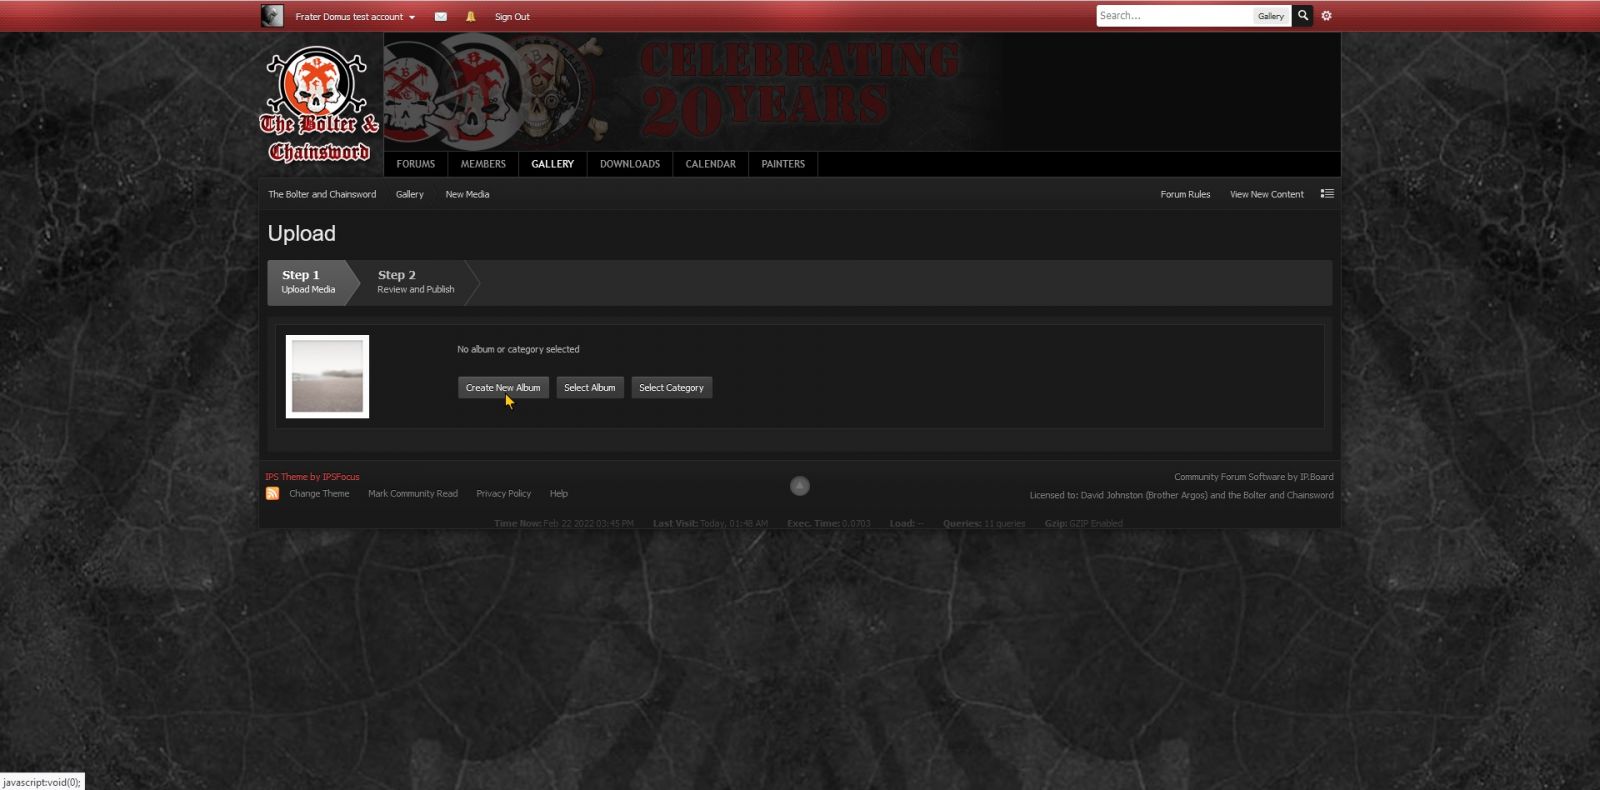Click the Create New Album button
Screen dimensions: 1600x790
click(x=503, y=388)
